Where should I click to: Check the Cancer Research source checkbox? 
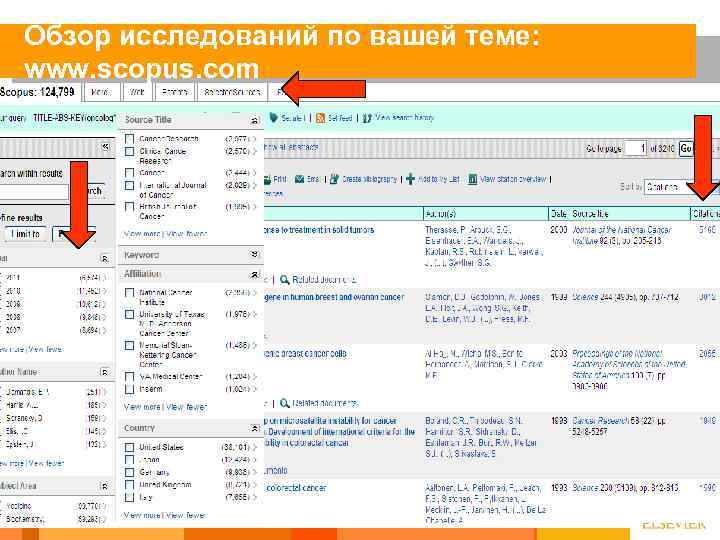(129, 139)
